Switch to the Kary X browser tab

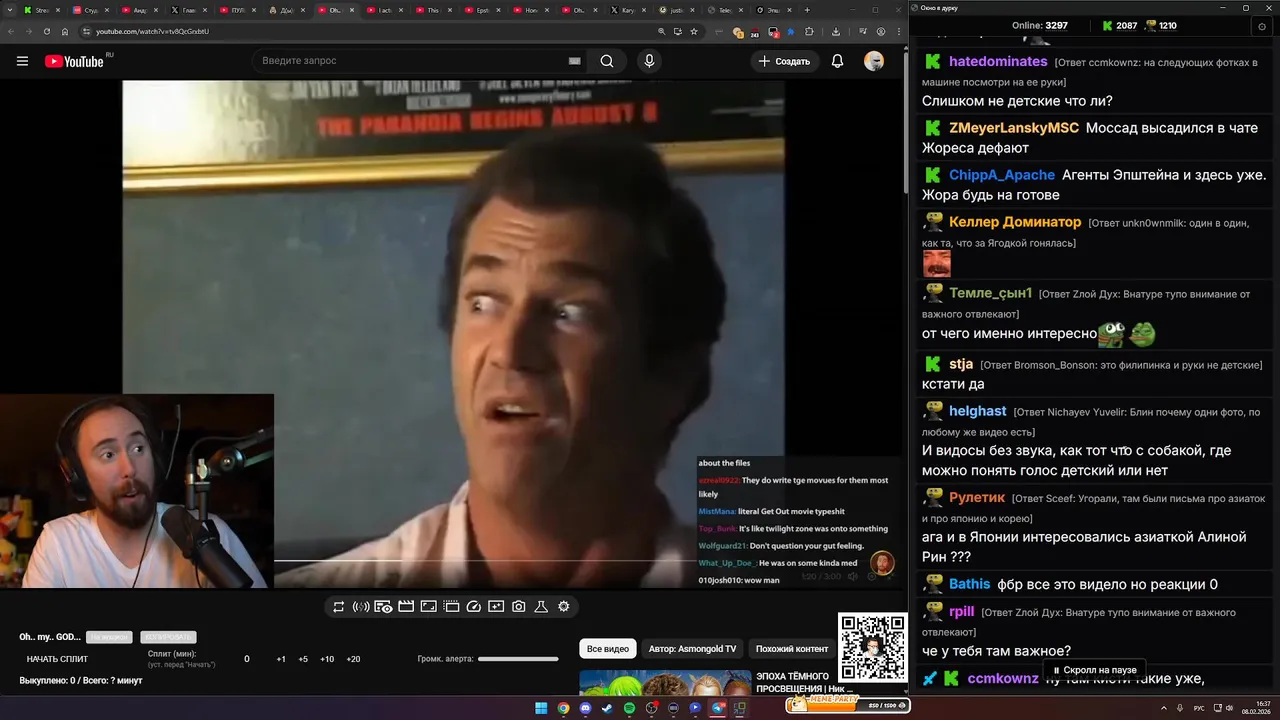(x=628, y=10)
